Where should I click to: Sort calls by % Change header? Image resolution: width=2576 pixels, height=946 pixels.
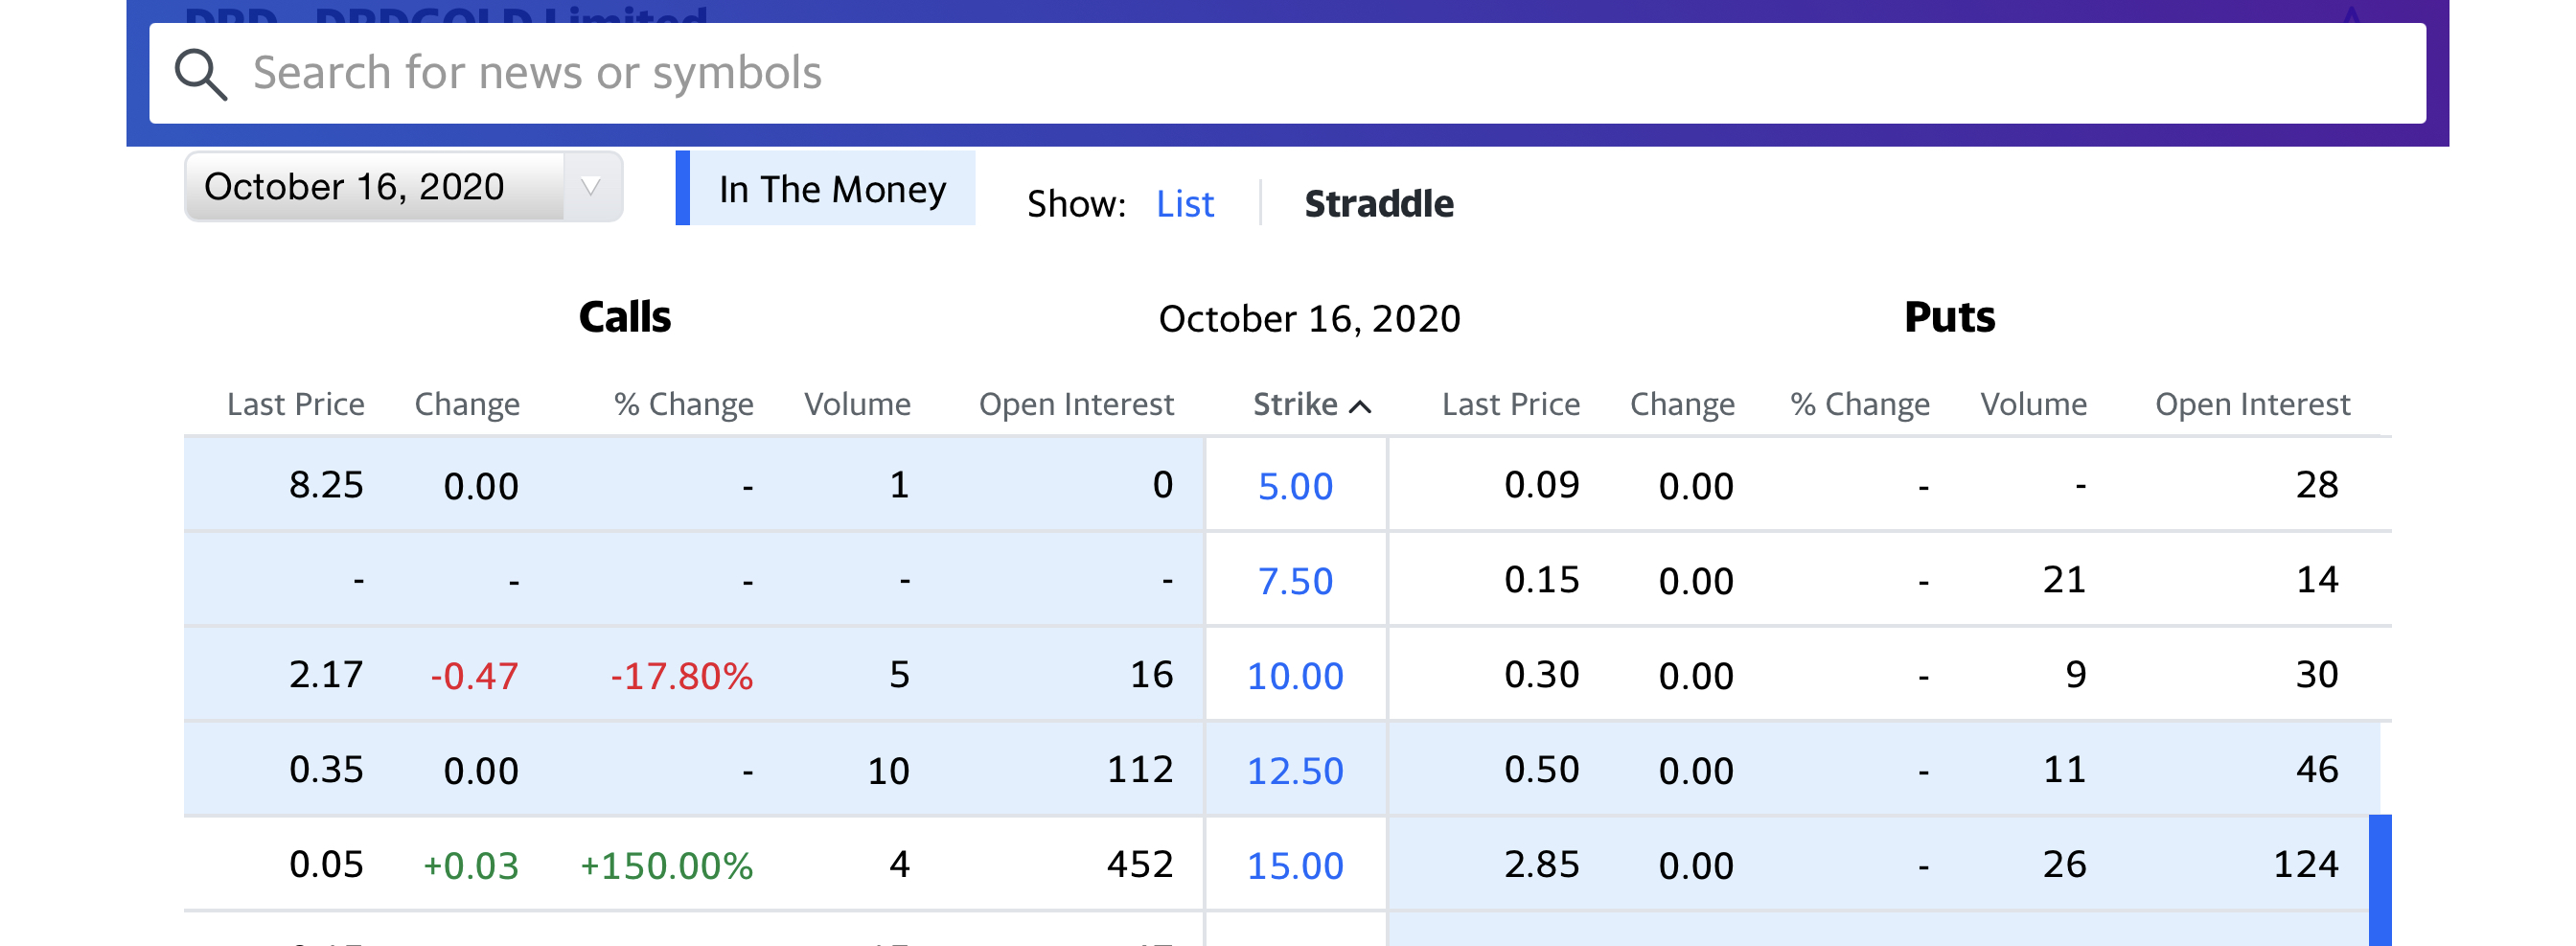pos(684,404)
